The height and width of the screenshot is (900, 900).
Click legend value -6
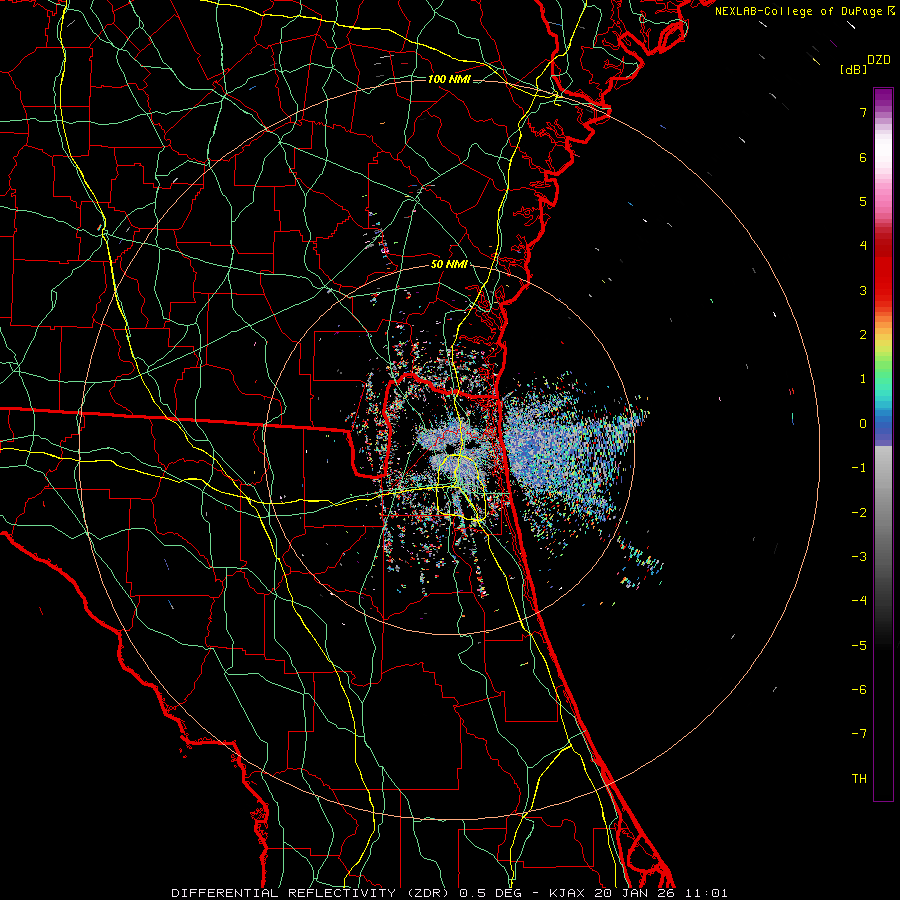click(859, 689)
